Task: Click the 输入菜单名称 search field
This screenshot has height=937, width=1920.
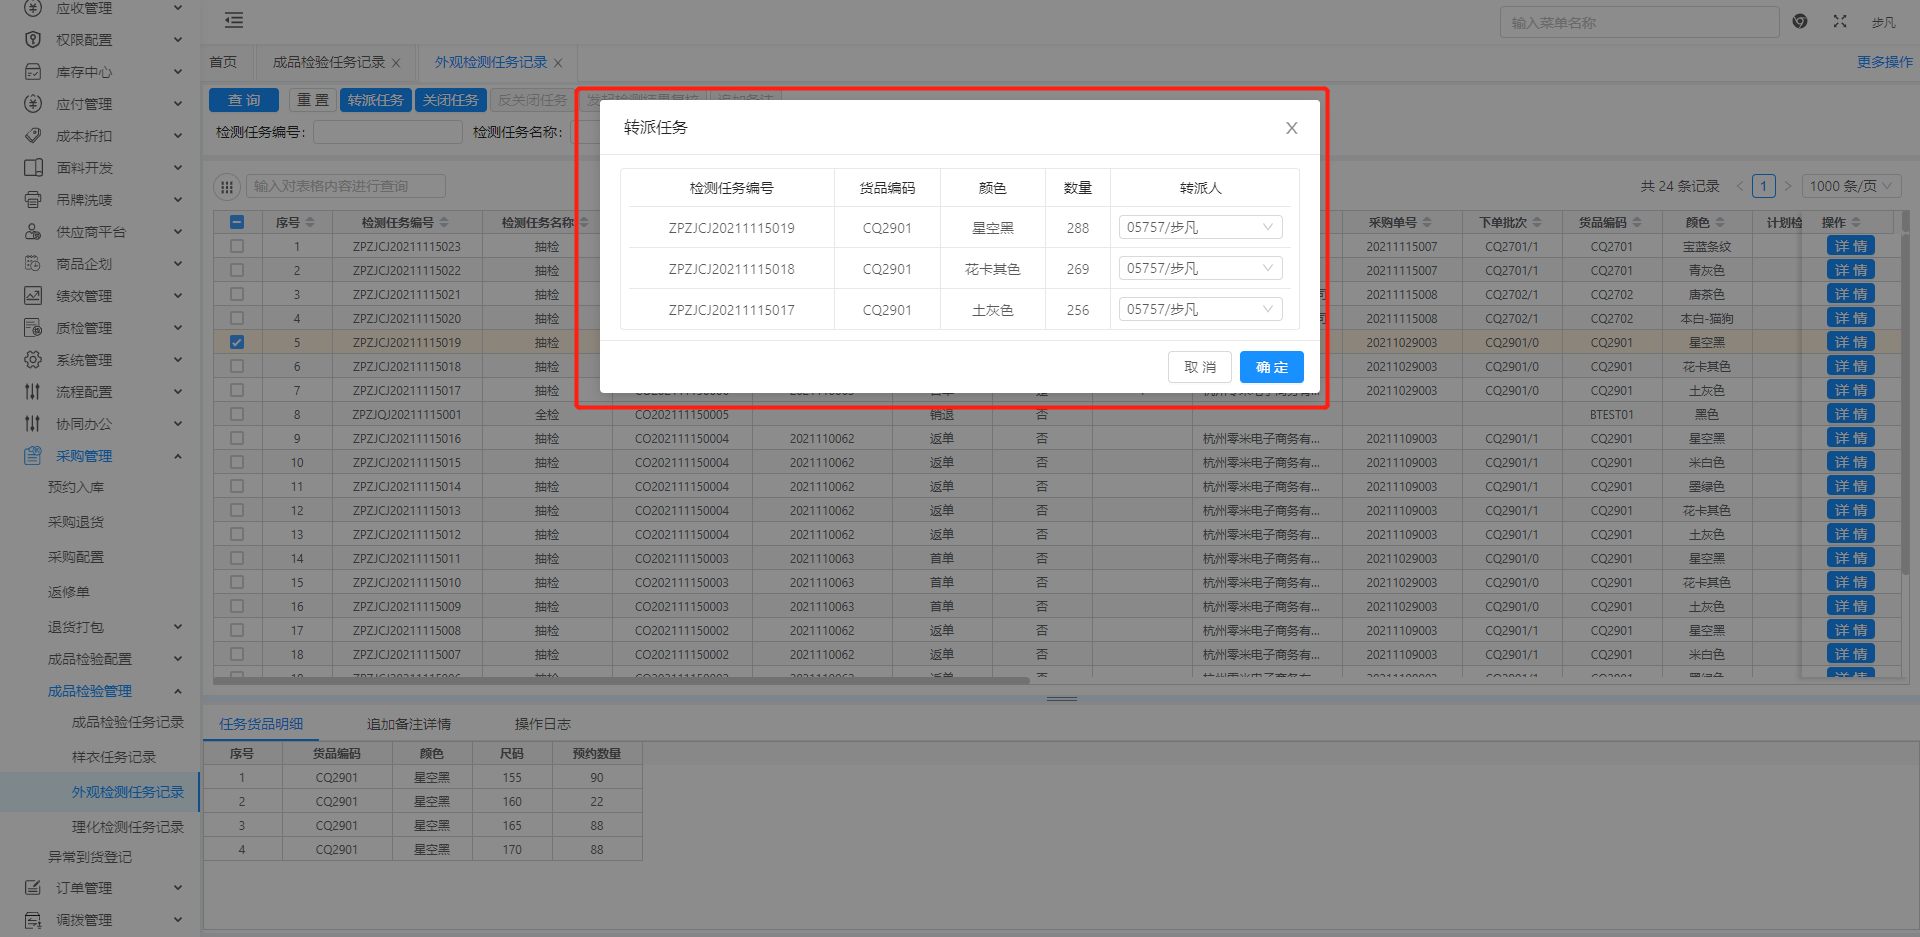Action: coord(1638,22)
